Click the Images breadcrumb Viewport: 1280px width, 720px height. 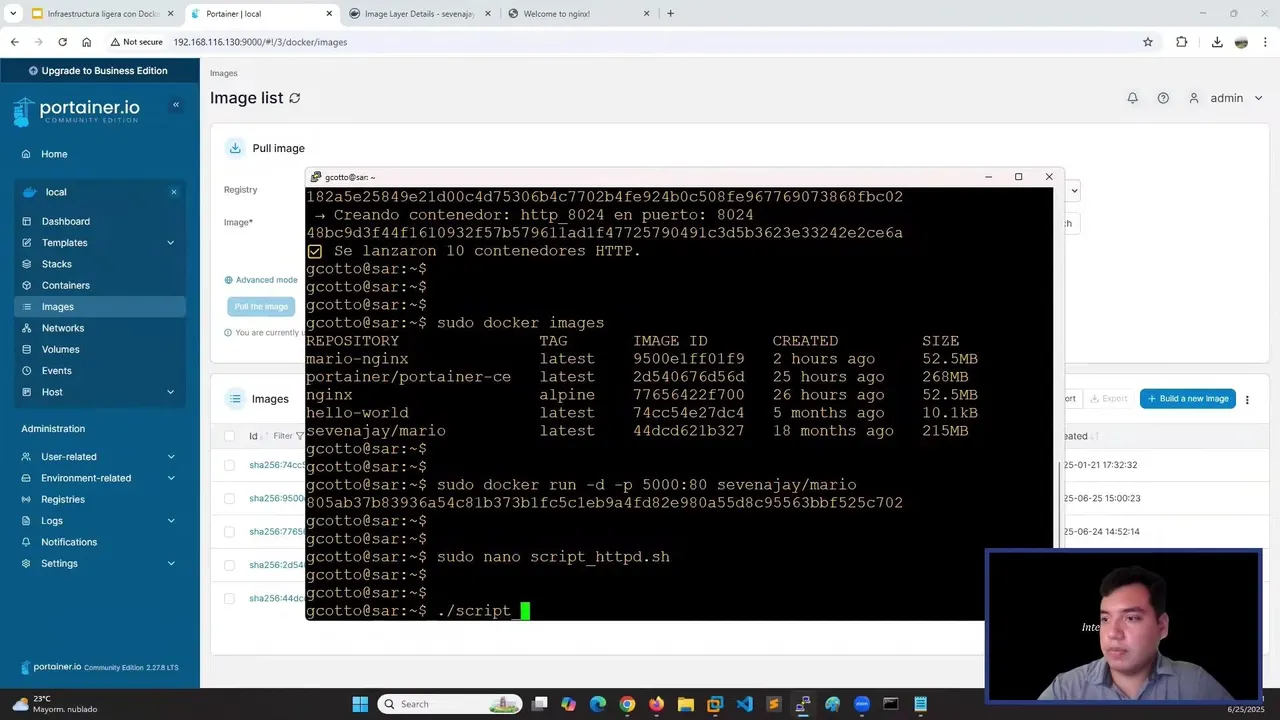point(224,73)
